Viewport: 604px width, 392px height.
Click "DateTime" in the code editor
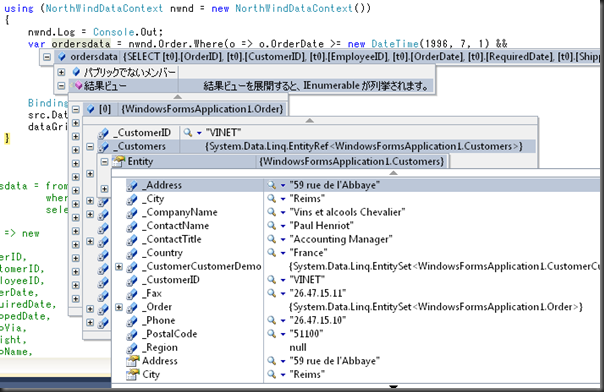(395, 44)
